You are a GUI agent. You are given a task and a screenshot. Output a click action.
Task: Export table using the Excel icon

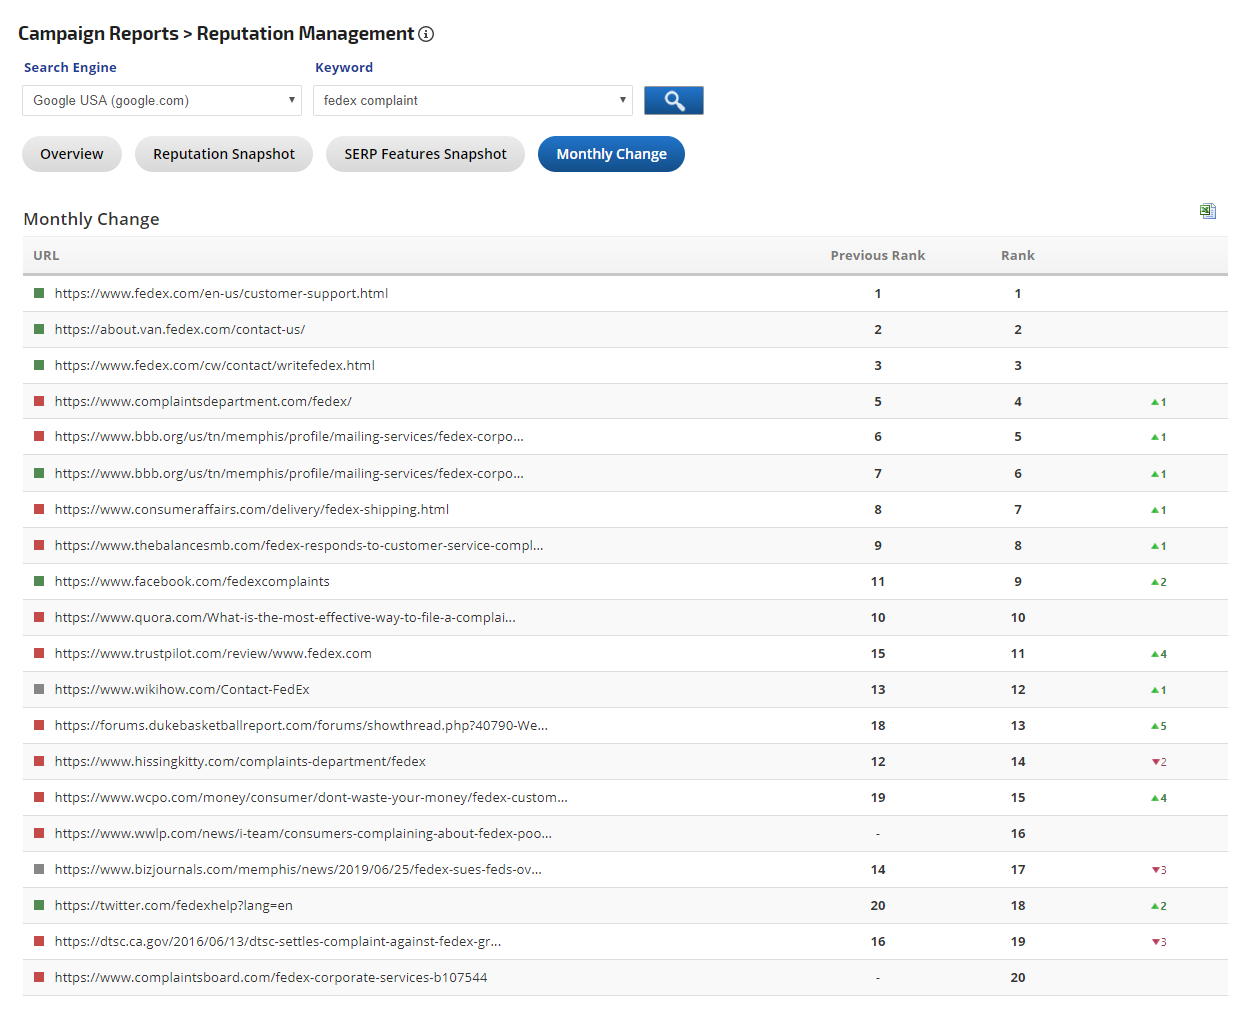(1207, 211)
